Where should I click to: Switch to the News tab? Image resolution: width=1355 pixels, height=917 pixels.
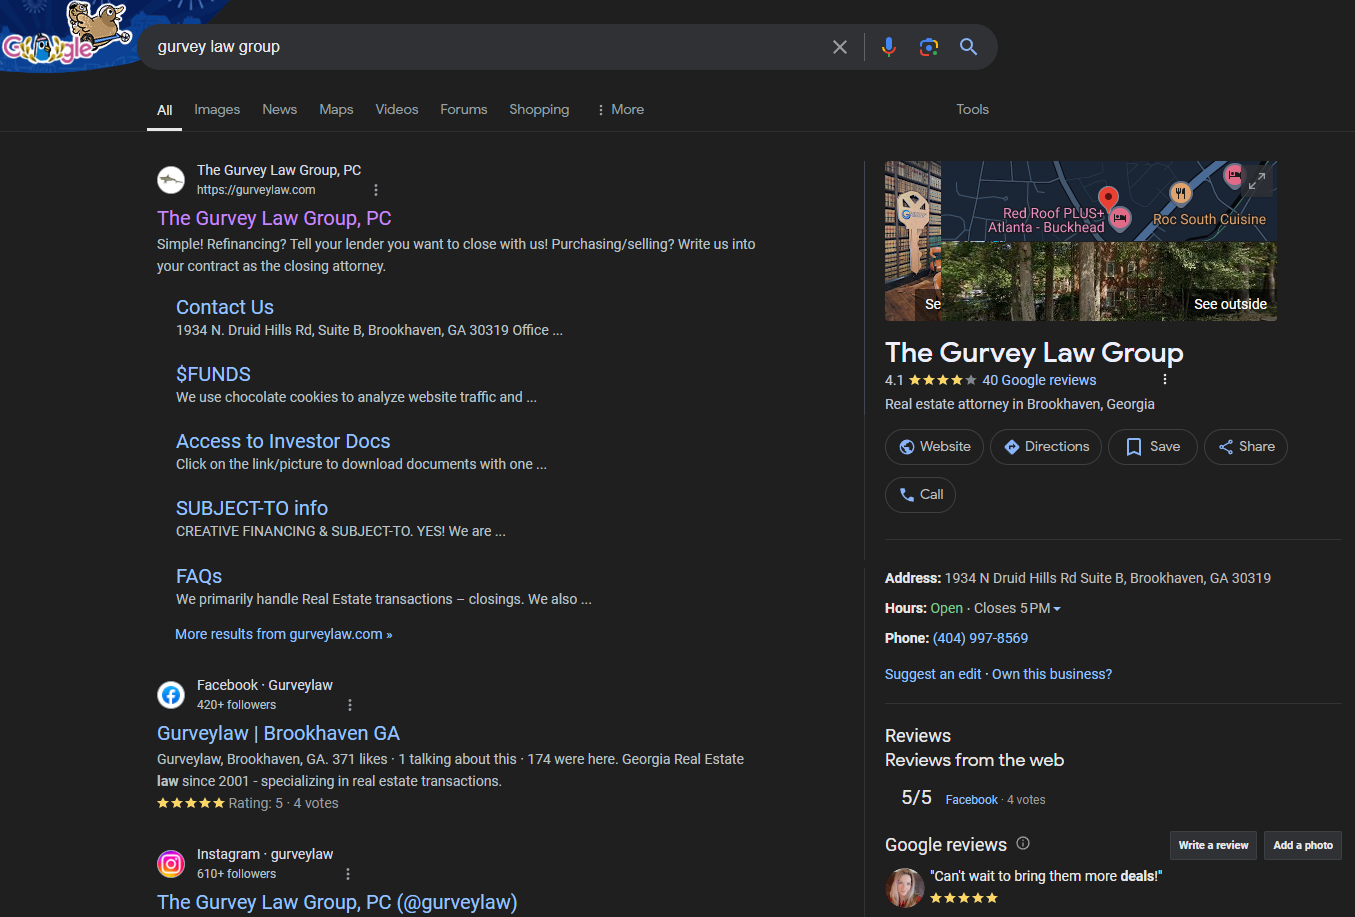coord(280,110)
